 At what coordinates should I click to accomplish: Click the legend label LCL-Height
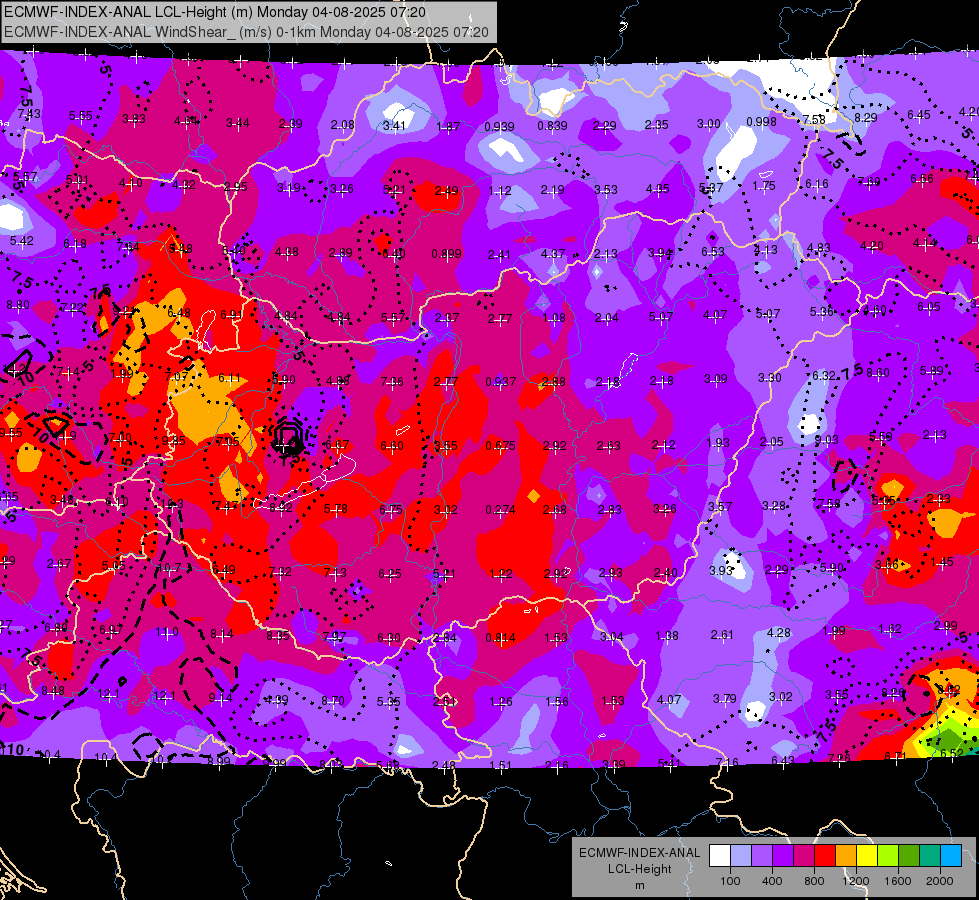click(x=639, y=869)
